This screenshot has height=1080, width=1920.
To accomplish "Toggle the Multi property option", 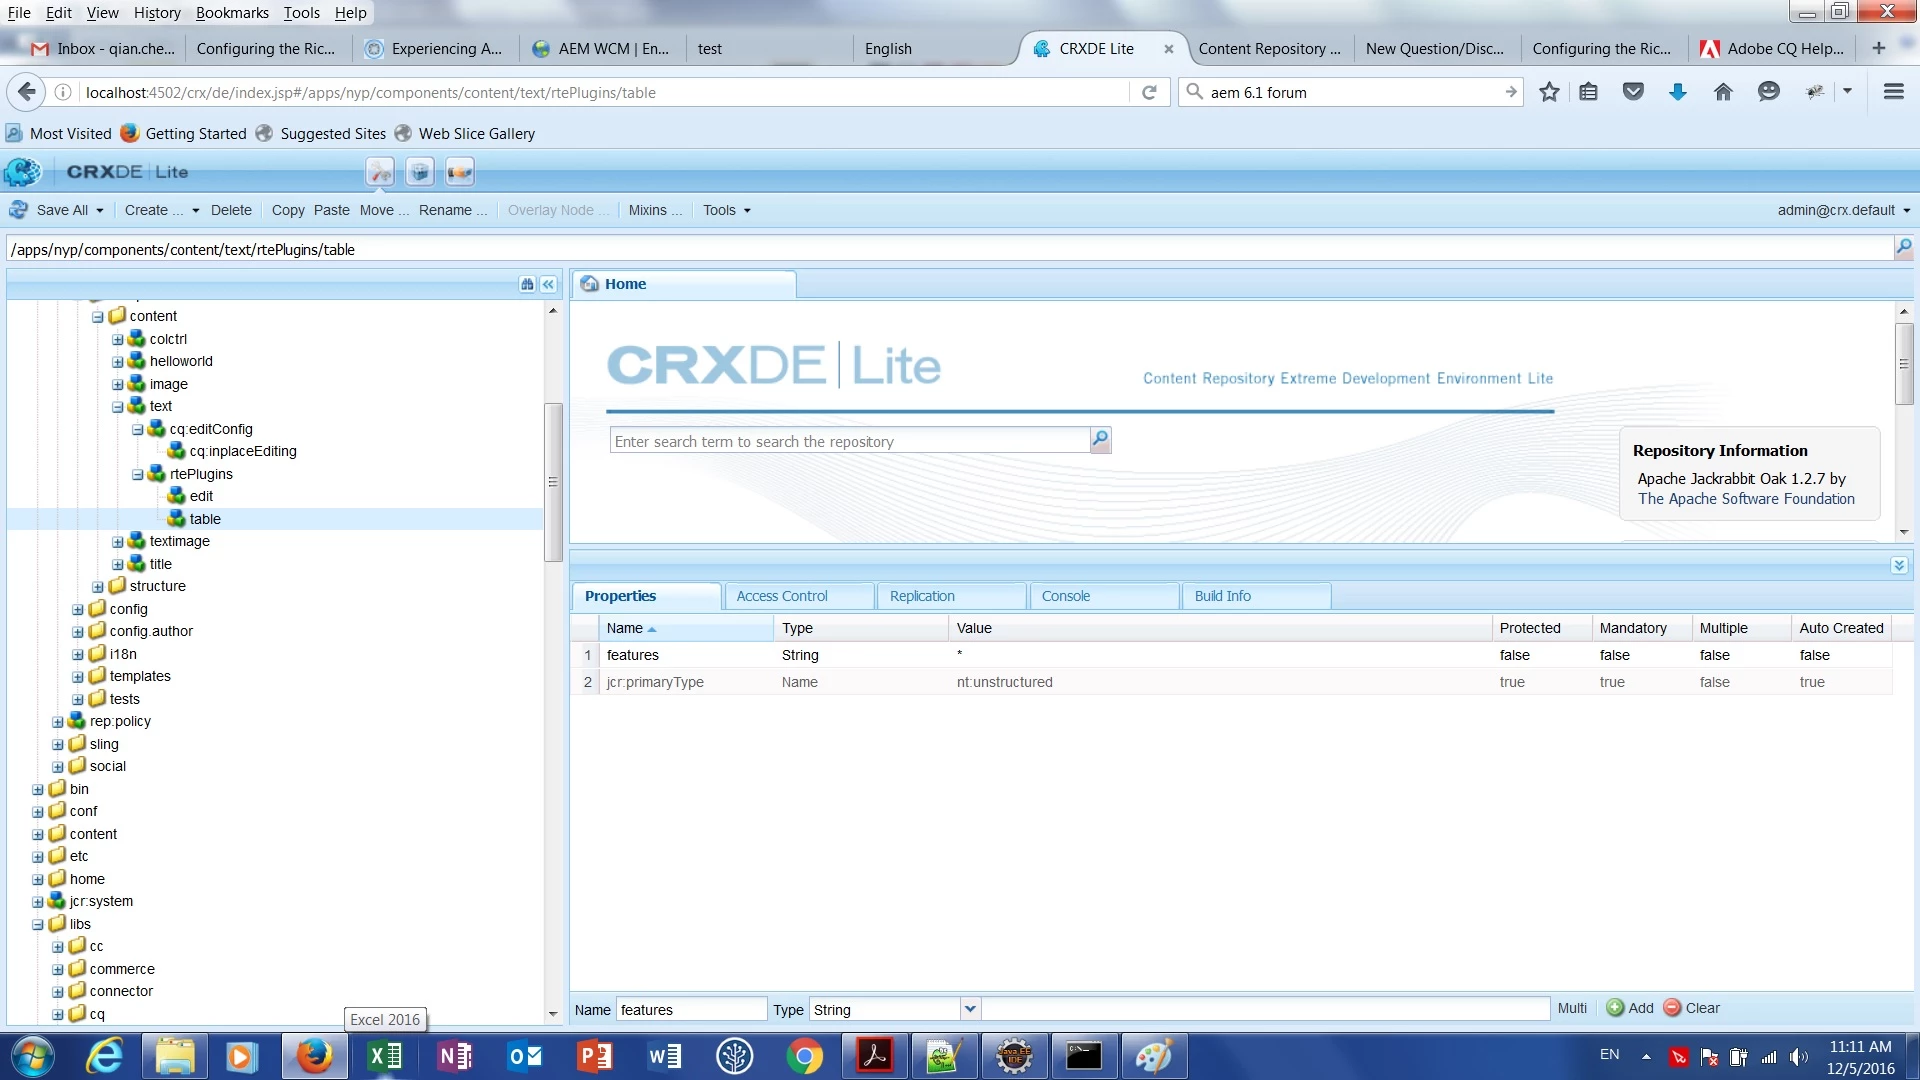I will (1572, 1008).
